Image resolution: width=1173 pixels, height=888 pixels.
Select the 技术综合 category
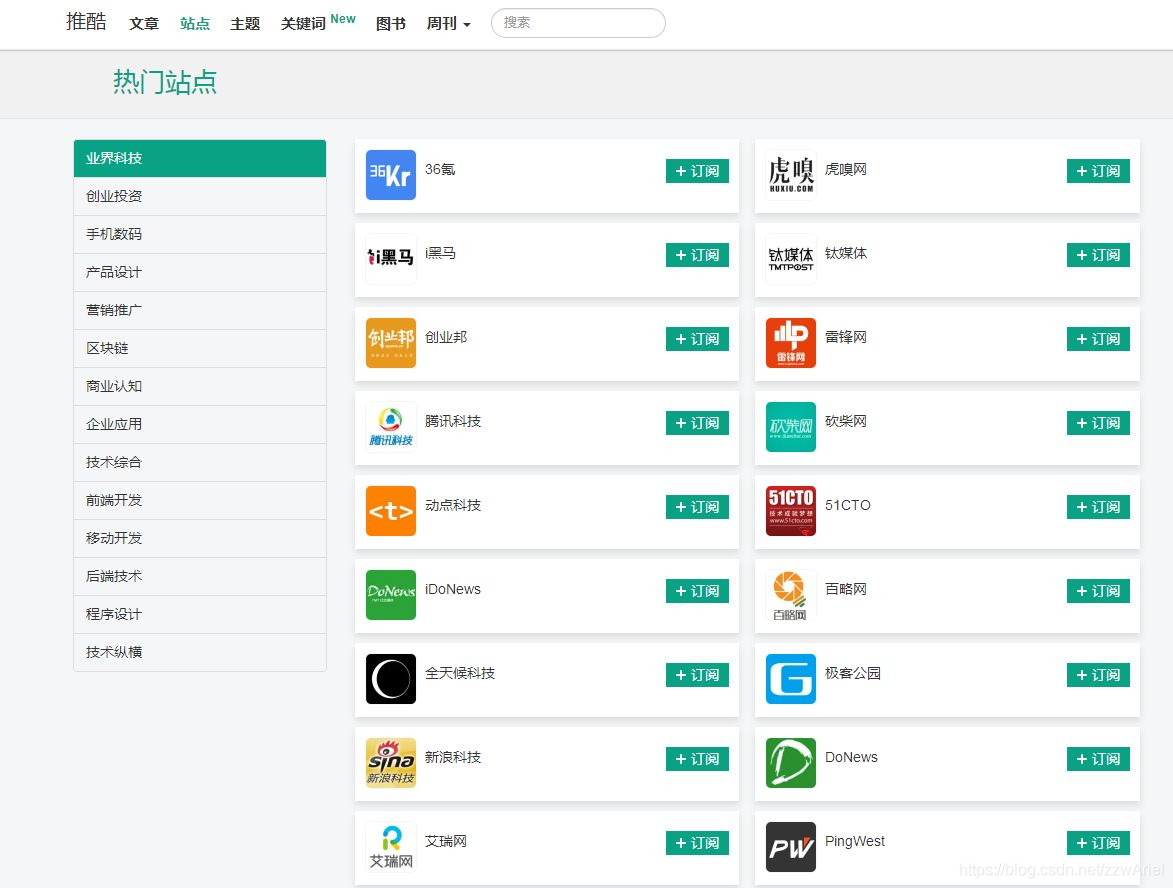pos(200,462)
